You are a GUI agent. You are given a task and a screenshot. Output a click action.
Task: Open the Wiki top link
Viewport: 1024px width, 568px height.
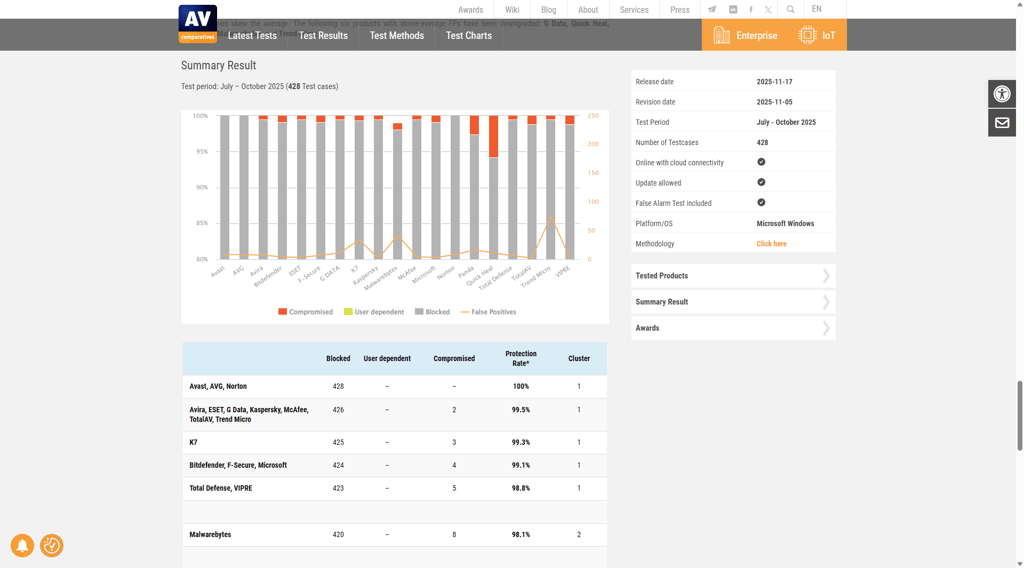(512, 10)
